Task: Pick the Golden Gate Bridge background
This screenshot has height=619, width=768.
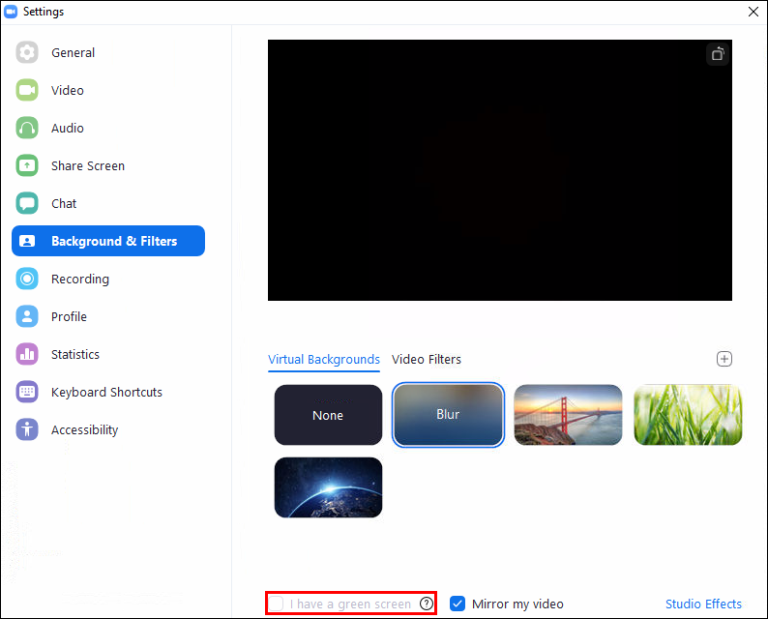Action: (568, 415)
